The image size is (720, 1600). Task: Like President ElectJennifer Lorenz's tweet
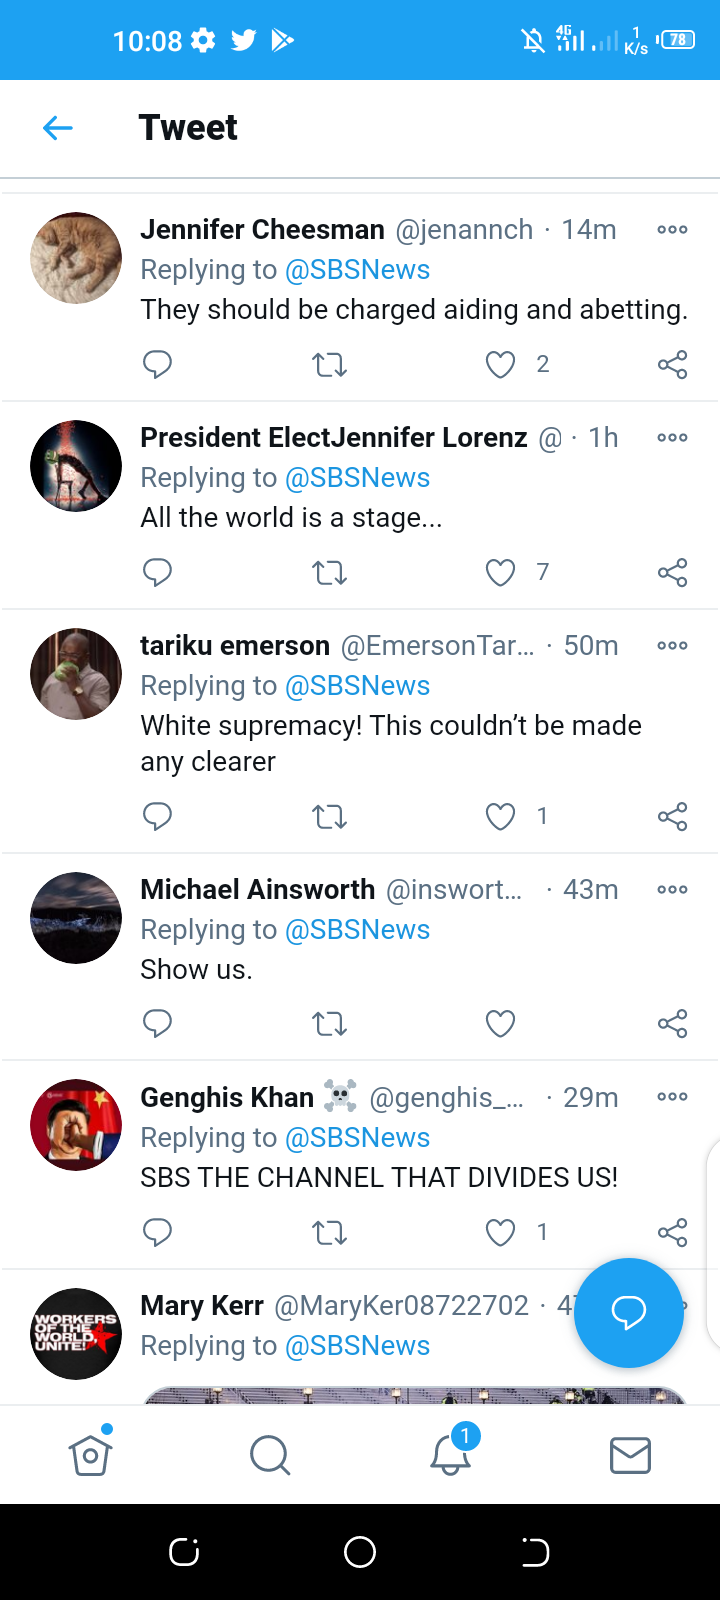pyautogui.click(x=500, y=573)
